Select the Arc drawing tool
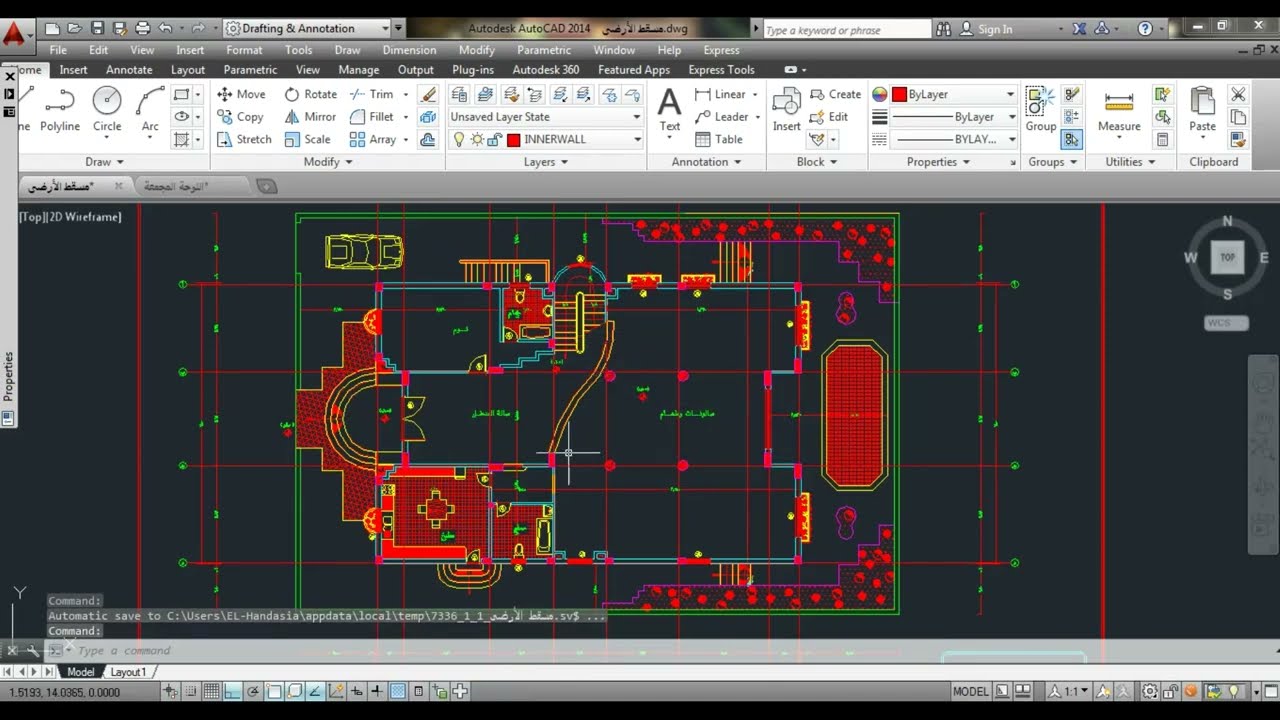Image resolution: width=1280 pixels, height=720 pixels. pyautogui.click(x=150, y=109)
